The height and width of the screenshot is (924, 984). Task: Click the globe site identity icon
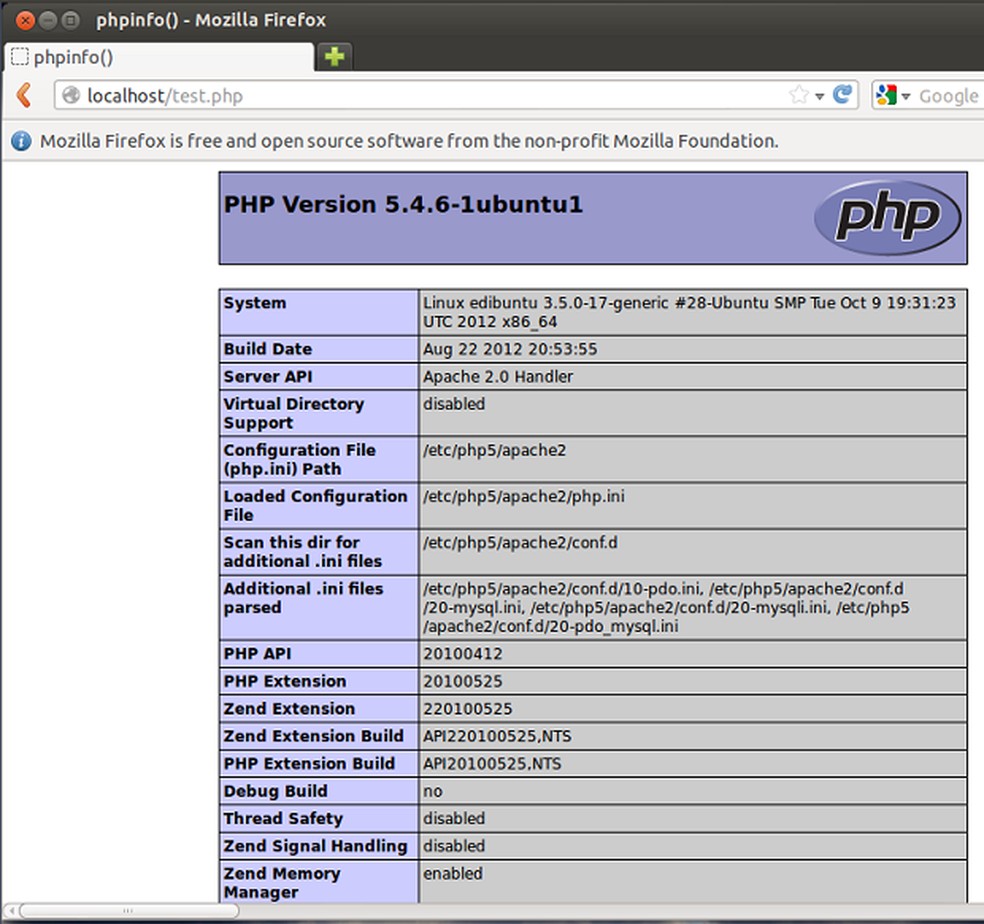69,95
